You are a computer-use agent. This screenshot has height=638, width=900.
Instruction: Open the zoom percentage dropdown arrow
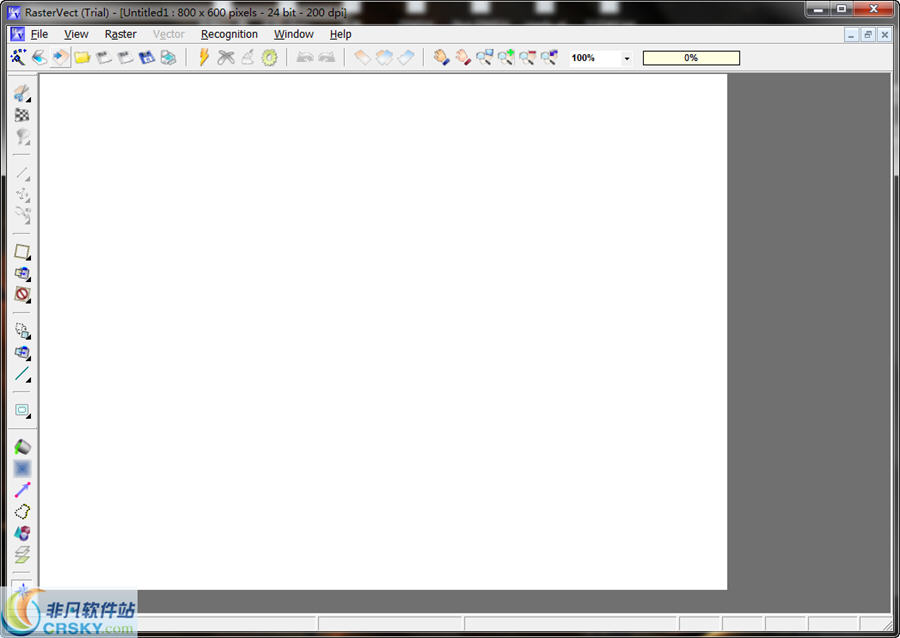[627, 59]
